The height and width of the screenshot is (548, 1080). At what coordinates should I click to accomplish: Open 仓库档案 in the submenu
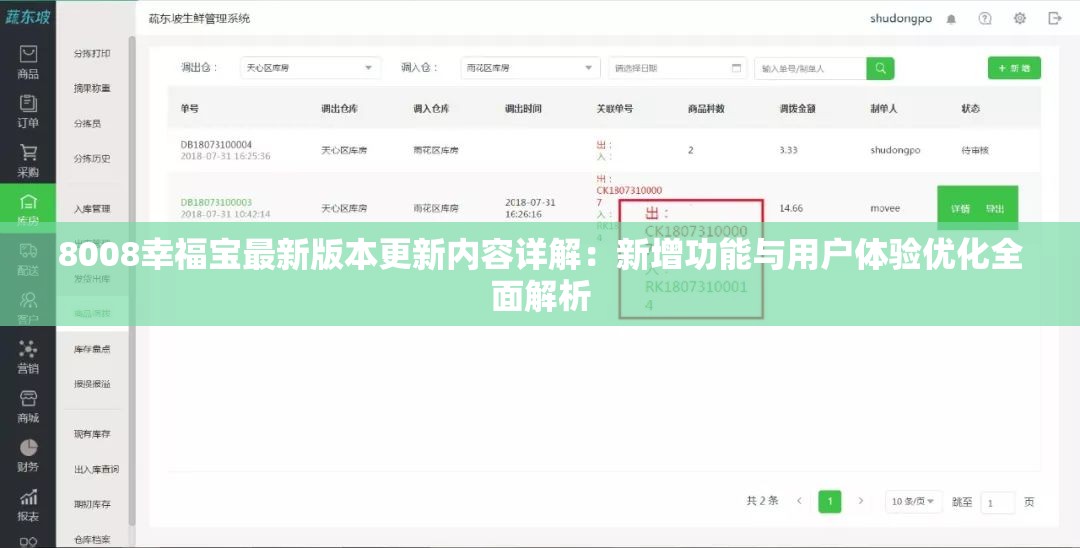pos(92,539)
